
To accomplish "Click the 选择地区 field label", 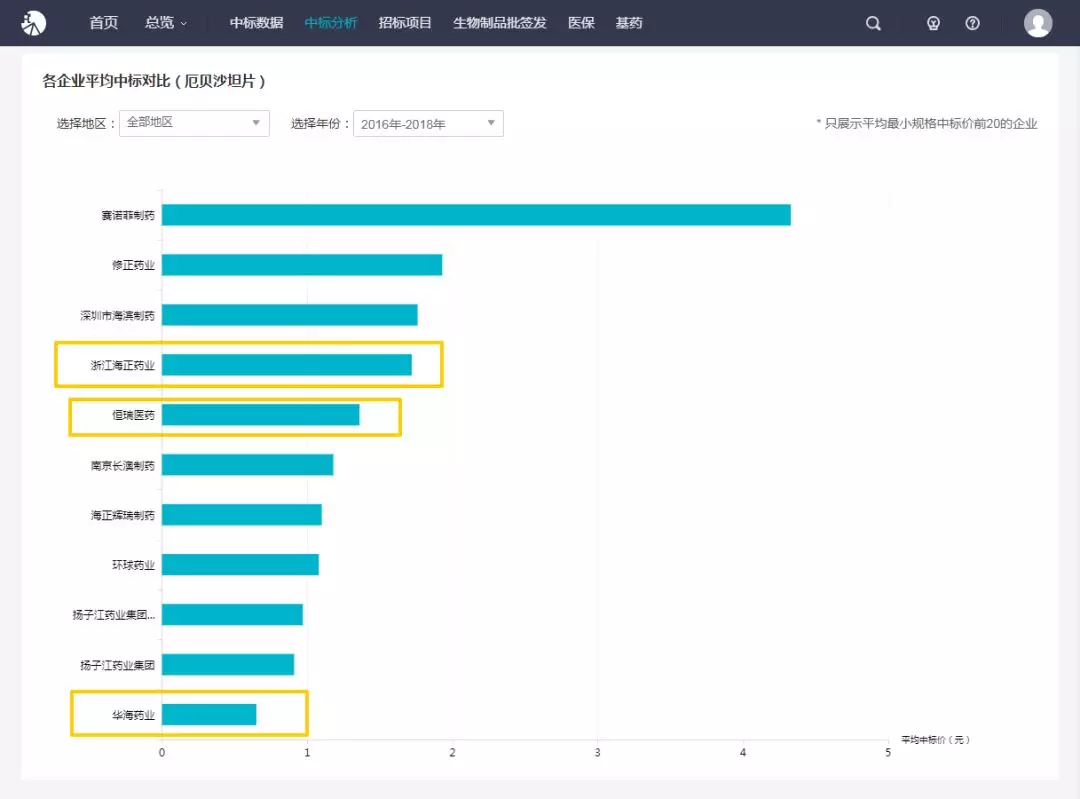I will coord(87,124).
